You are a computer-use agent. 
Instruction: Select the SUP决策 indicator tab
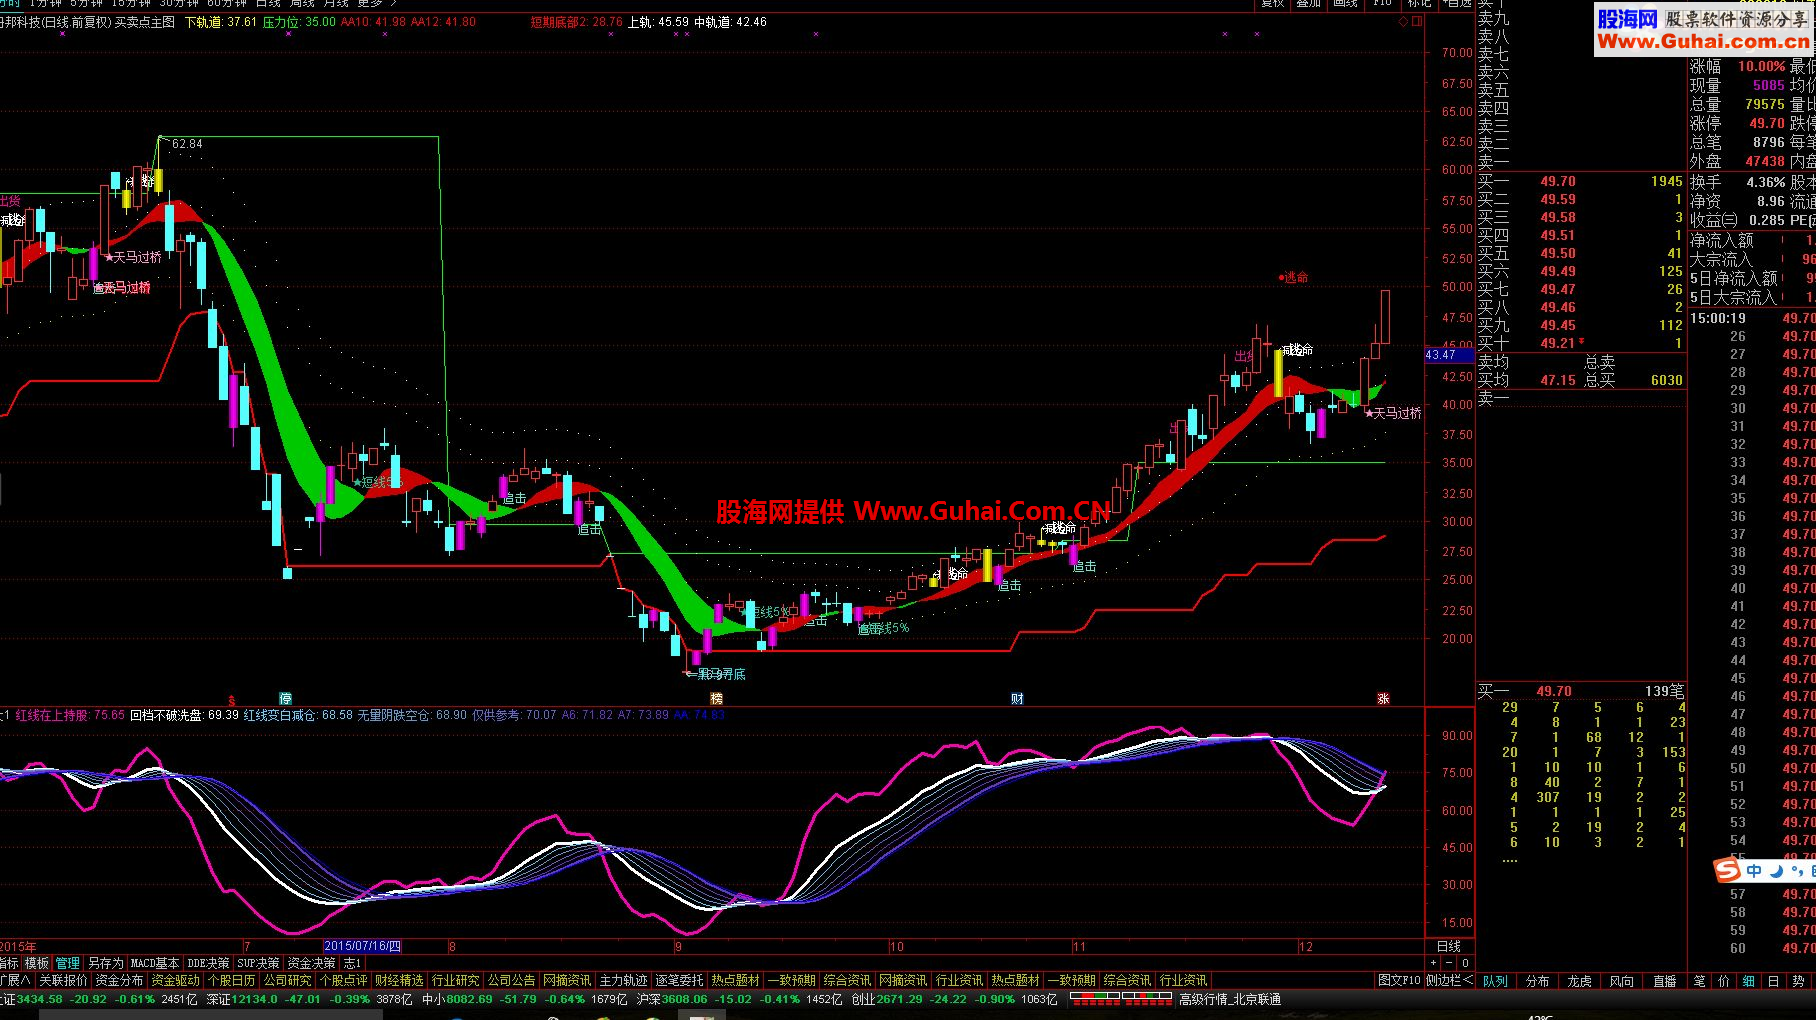click(259, 963)
